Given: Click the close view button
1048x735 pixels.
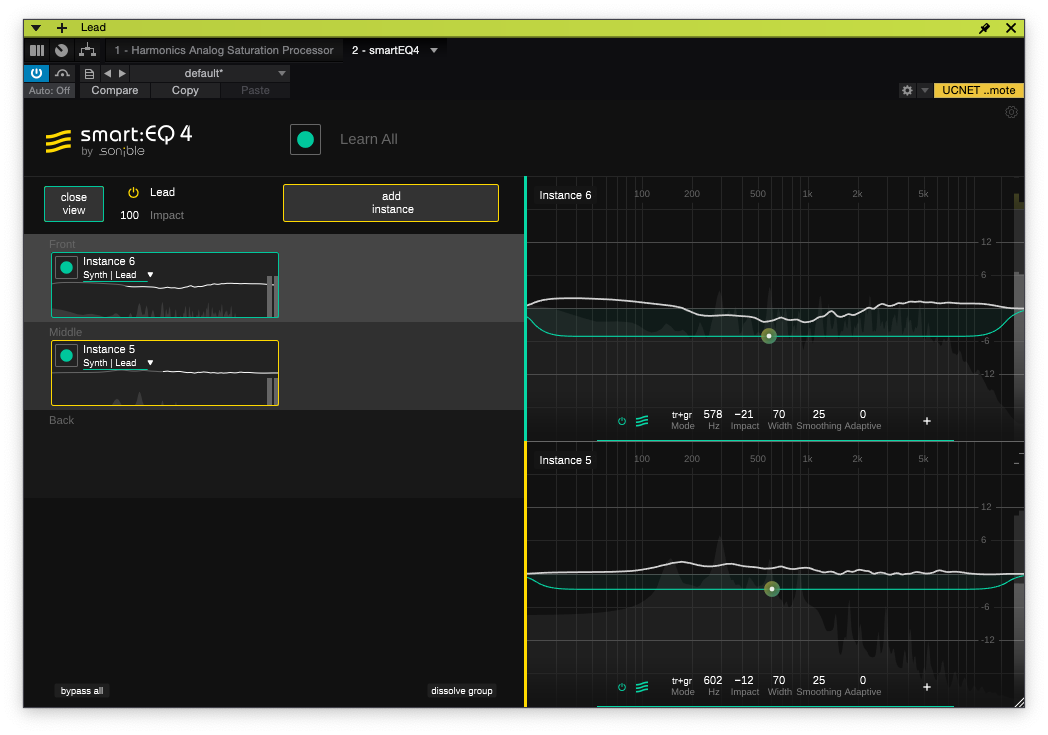Looking at the screenshot, I should tap(74, 204).
